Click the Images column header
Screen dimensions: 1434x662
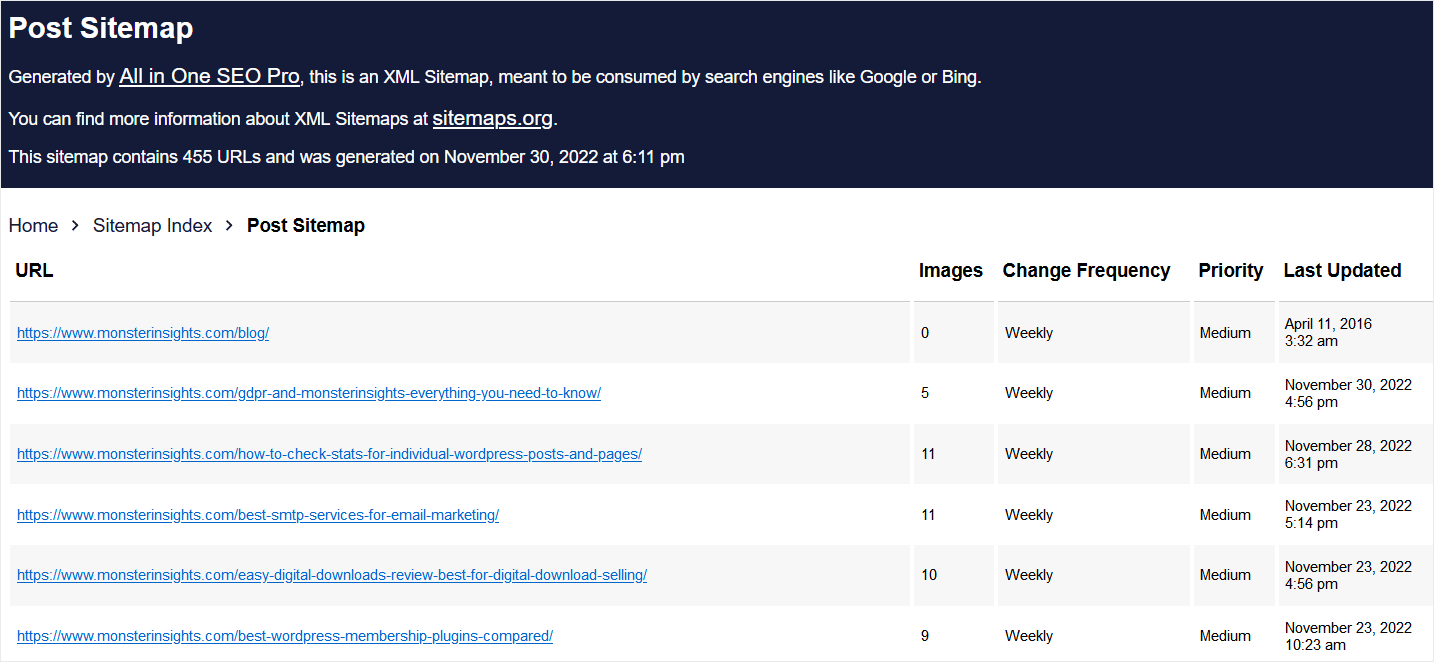coord(949,270)
